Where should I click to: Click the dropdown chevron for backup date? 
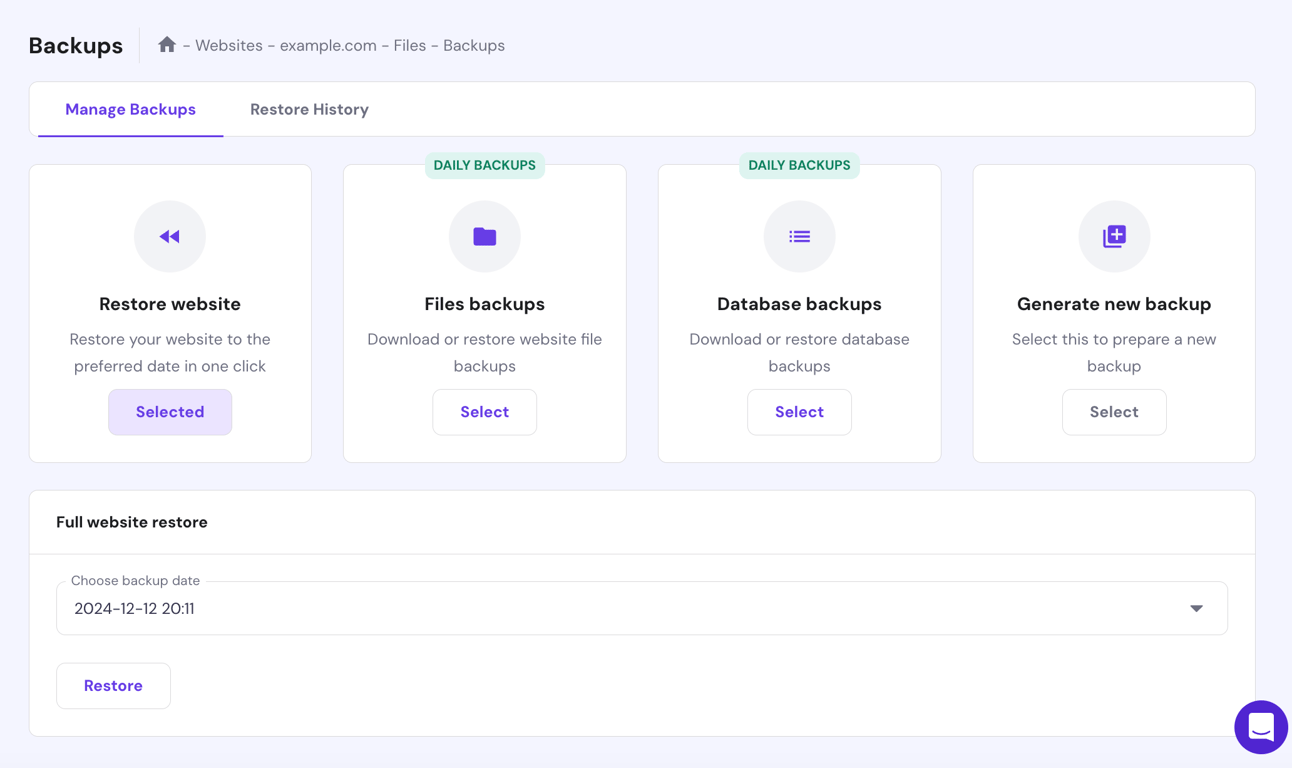point(1196,607)
